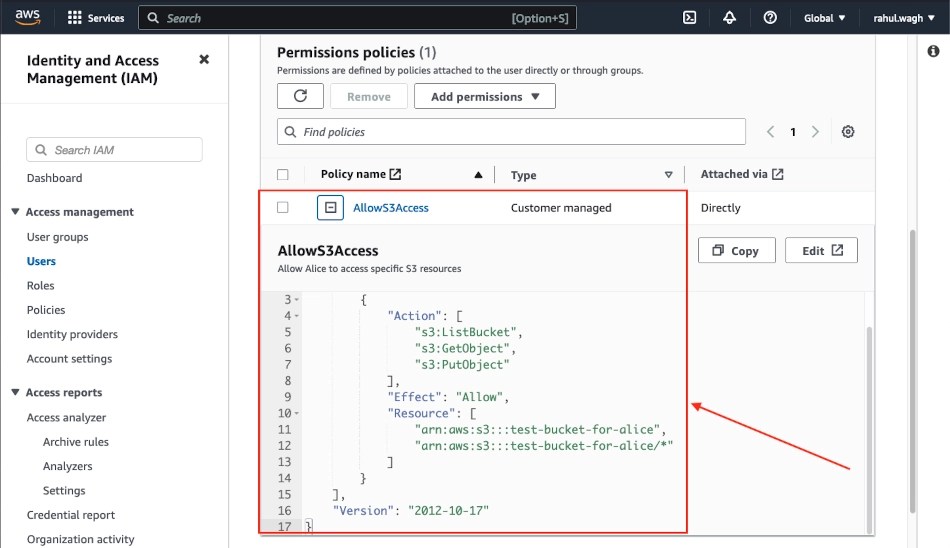Open the rahul.wagh account menu
The width and height of the screenshot is (950, 548).
904,18
